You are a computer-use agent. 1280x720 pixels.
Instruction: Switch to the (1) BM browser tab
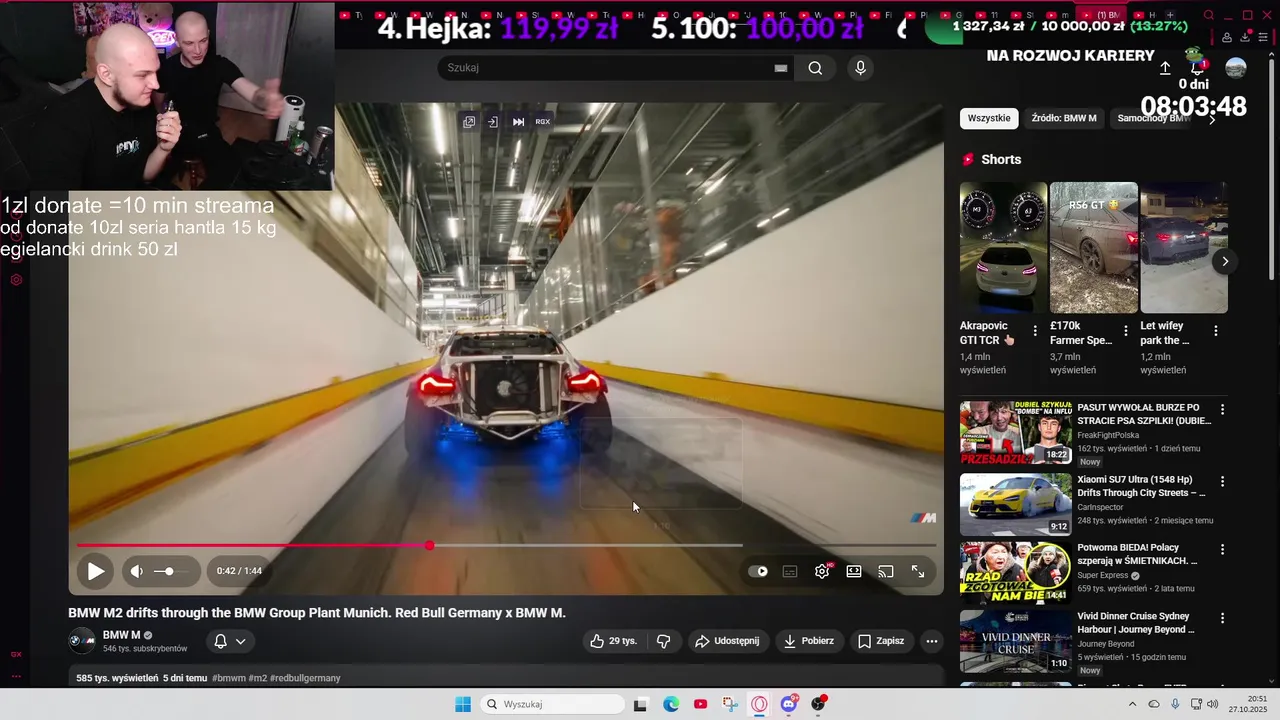pyautogui.click(x=1102, y=15)
